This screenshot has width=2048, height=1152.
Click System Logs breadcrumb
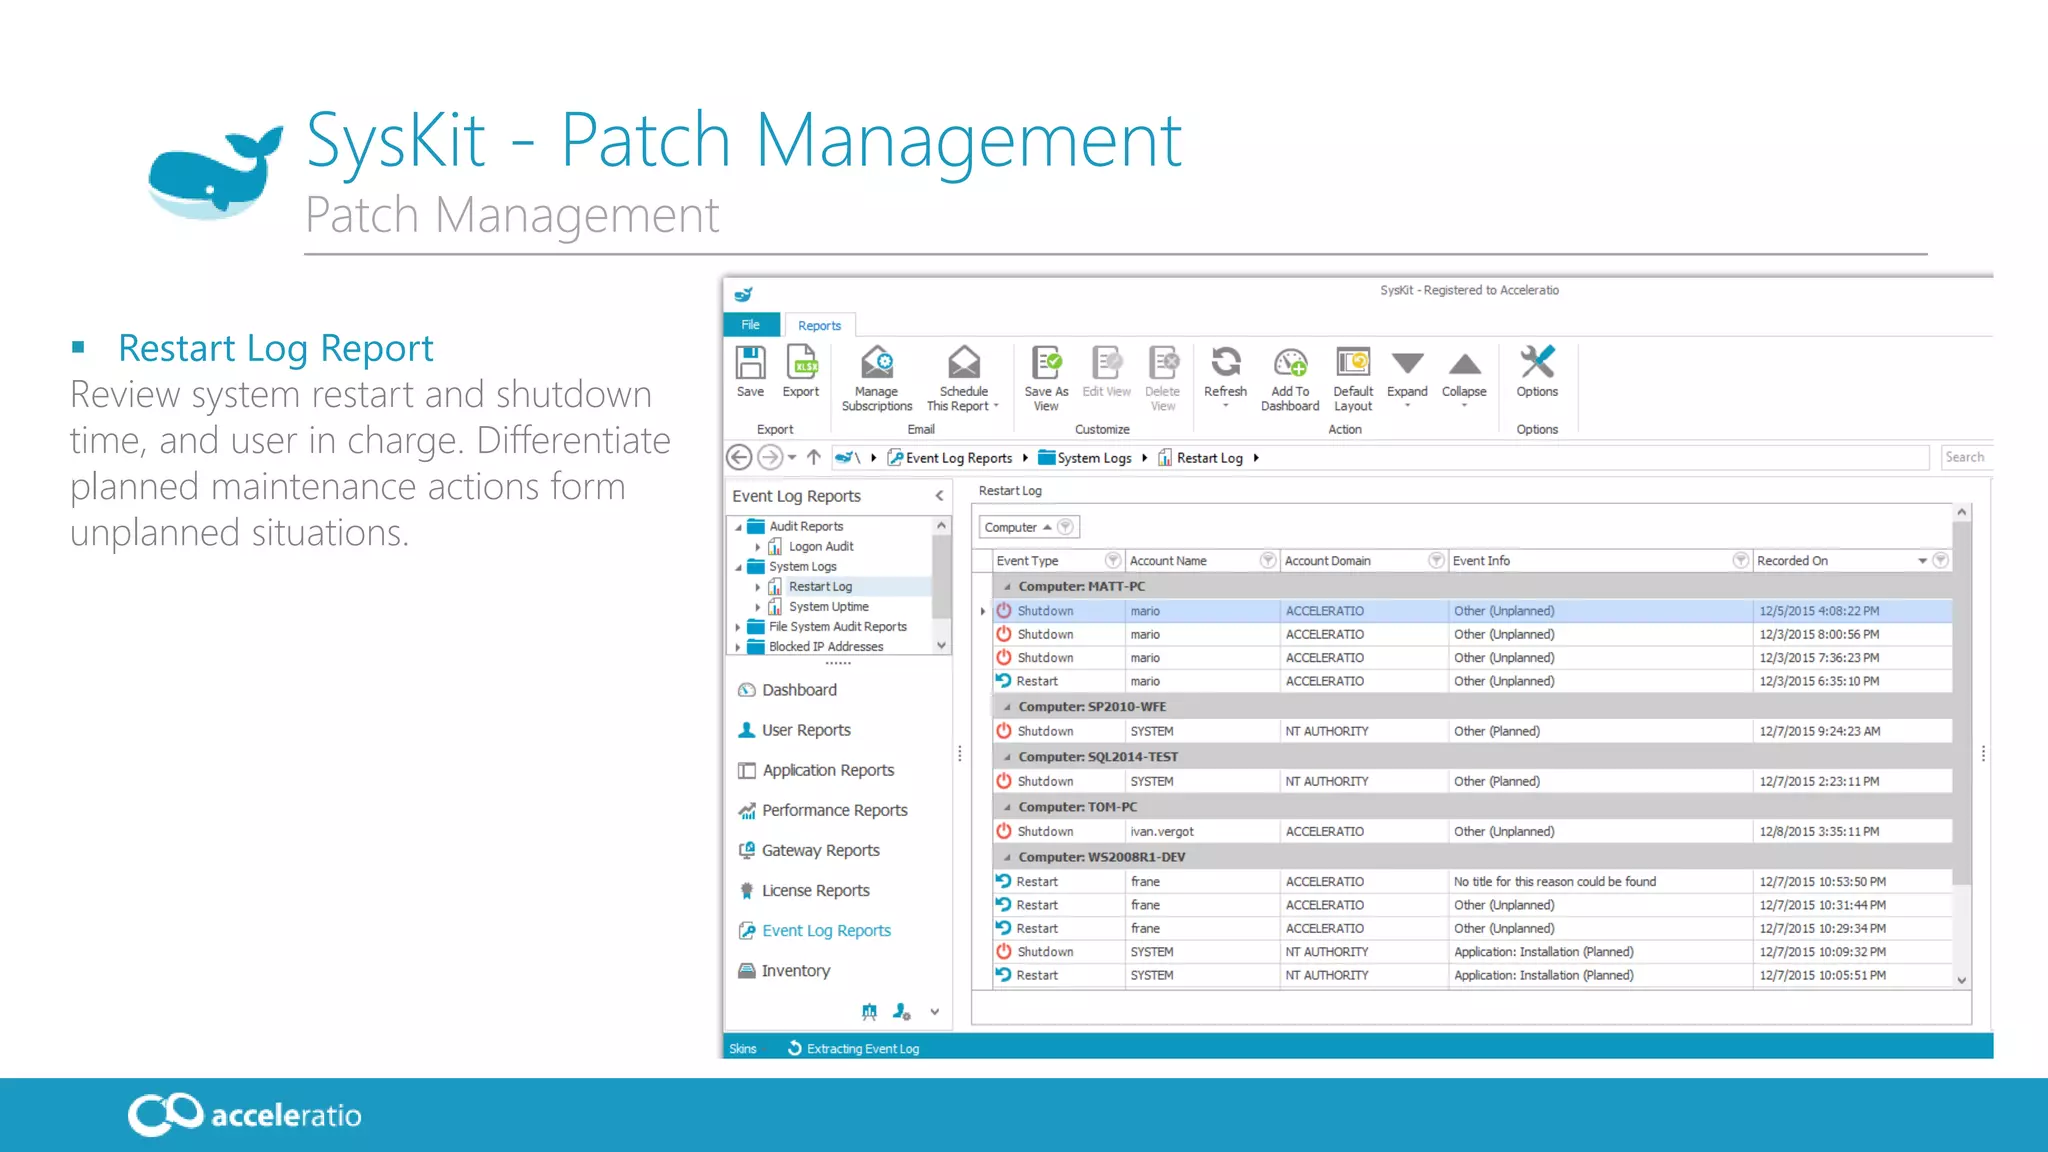coord(1094,458)
